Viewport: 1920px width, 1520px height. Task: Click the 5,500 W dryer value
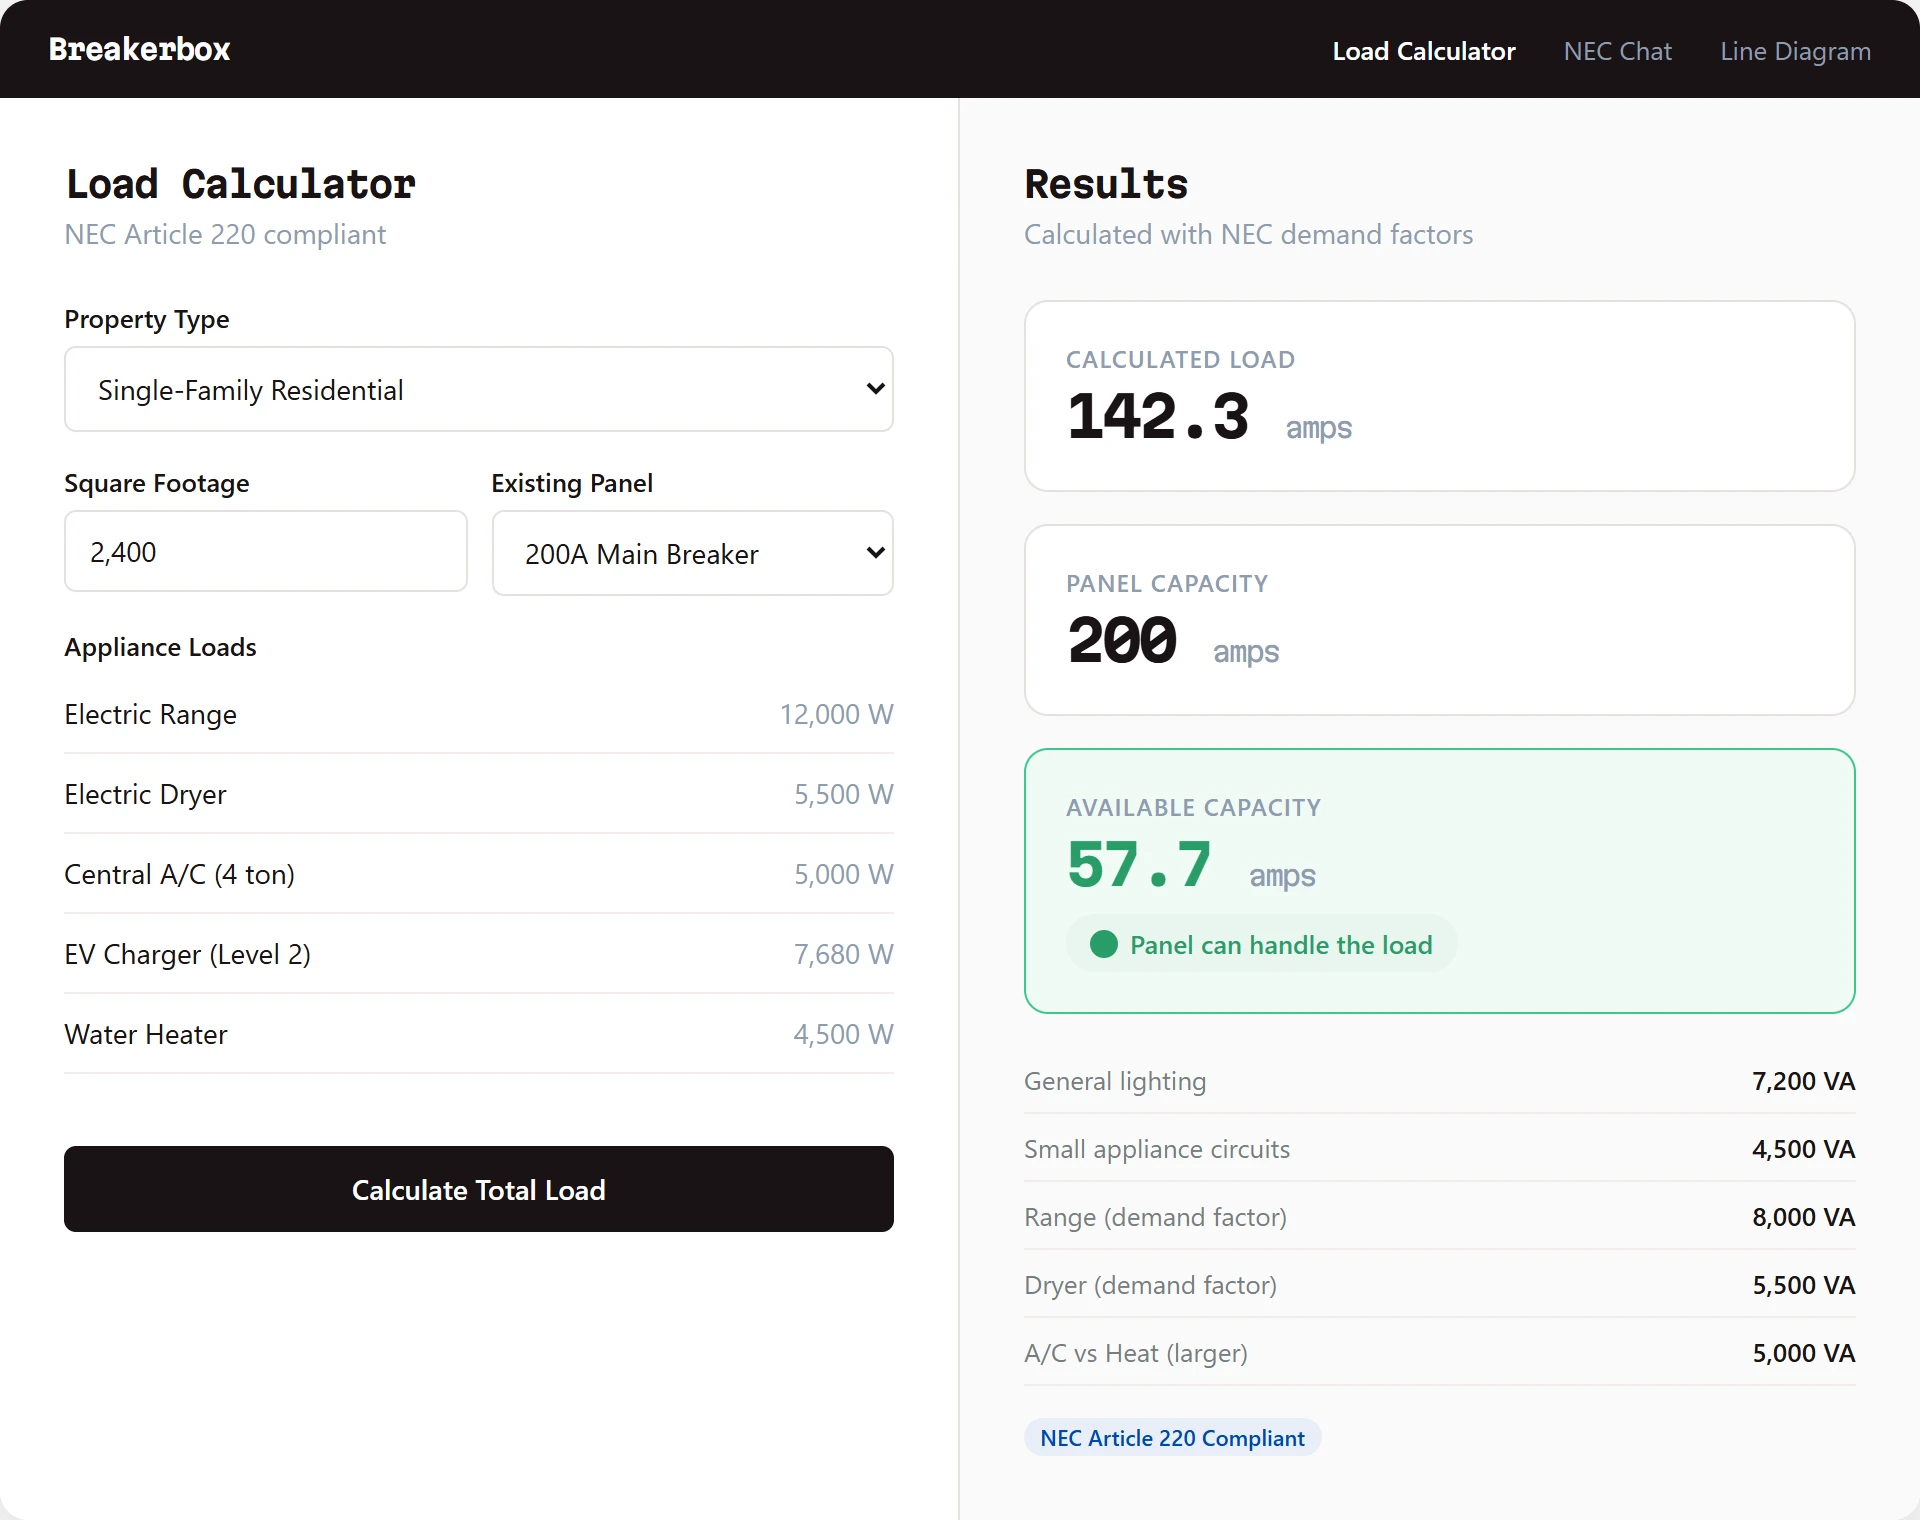(x=843, y=794)
